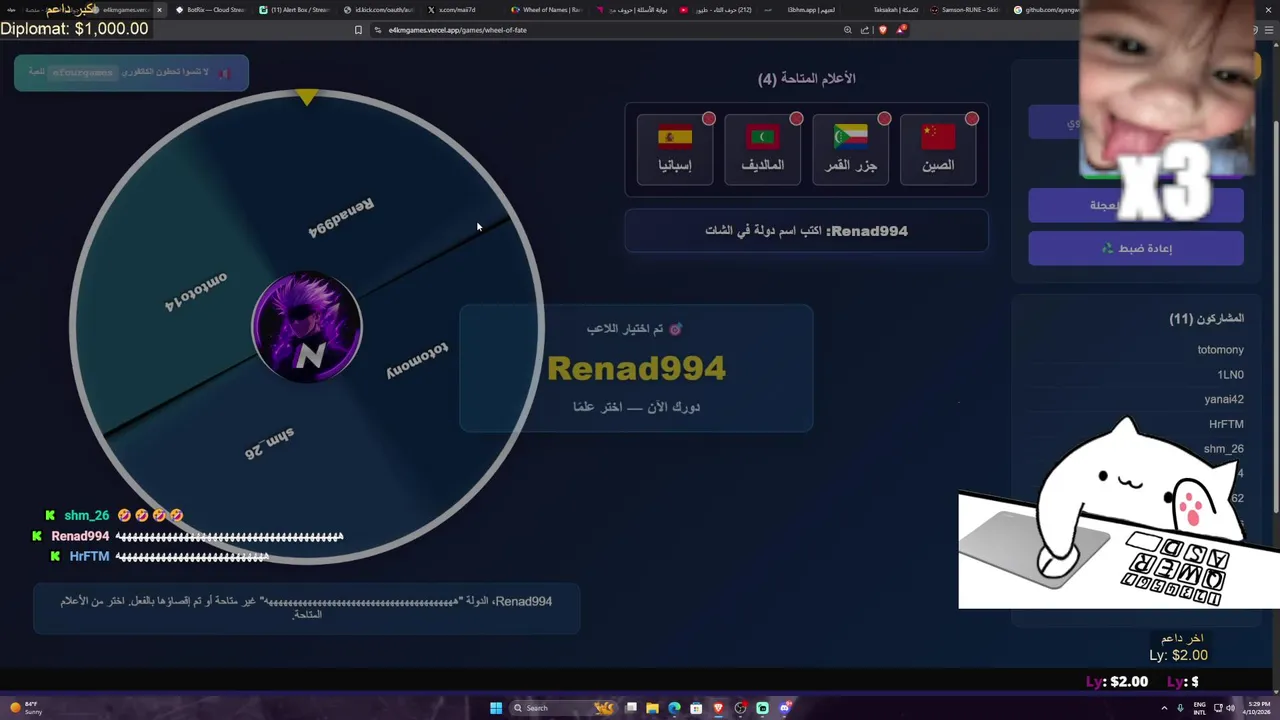Open the Windows Start menu
The width and height of the screenshot is (1280, 720).
coord(496,708)
